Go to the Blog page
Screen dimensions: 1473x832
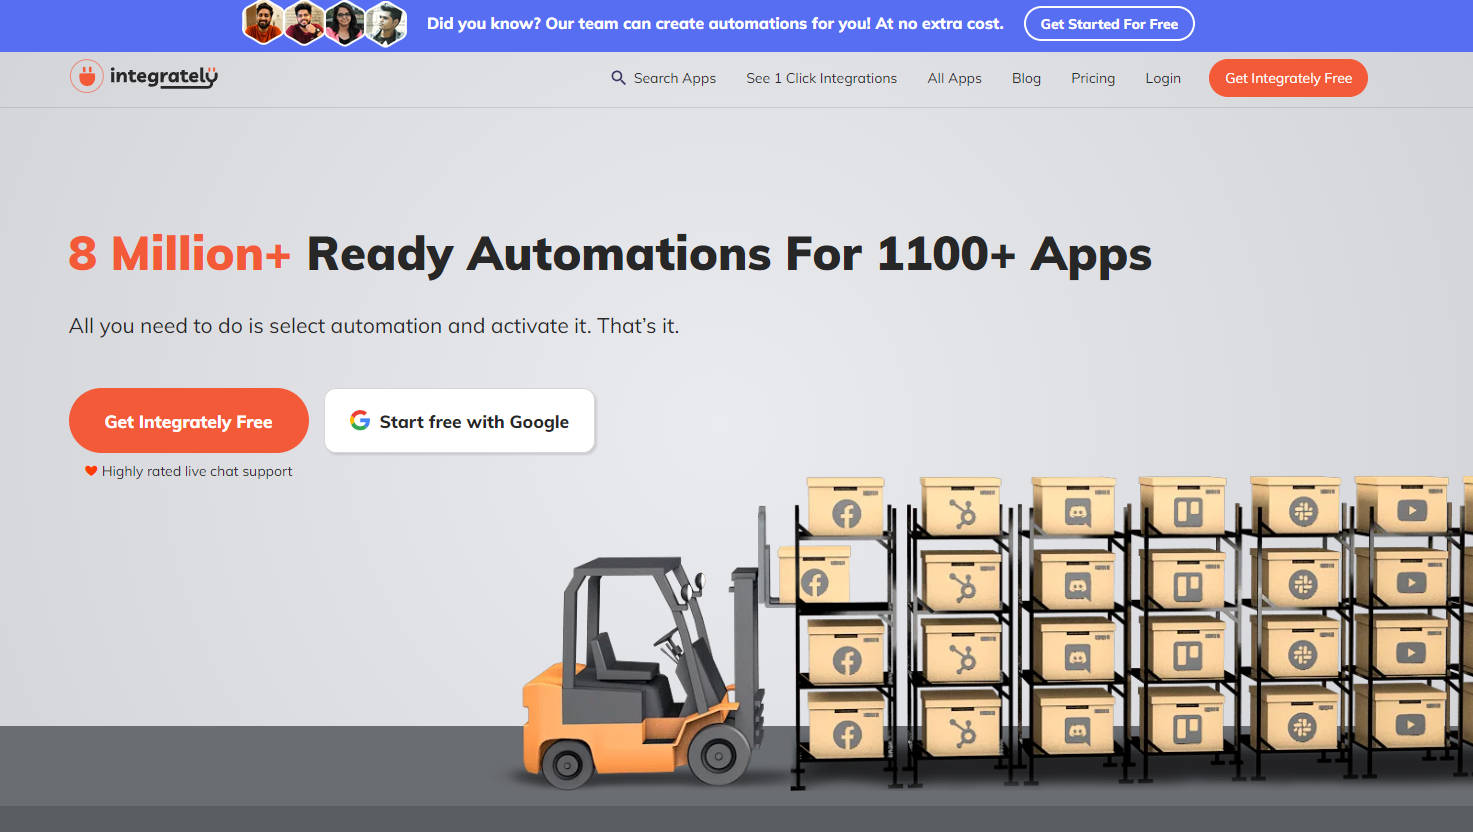point(1026,78)
